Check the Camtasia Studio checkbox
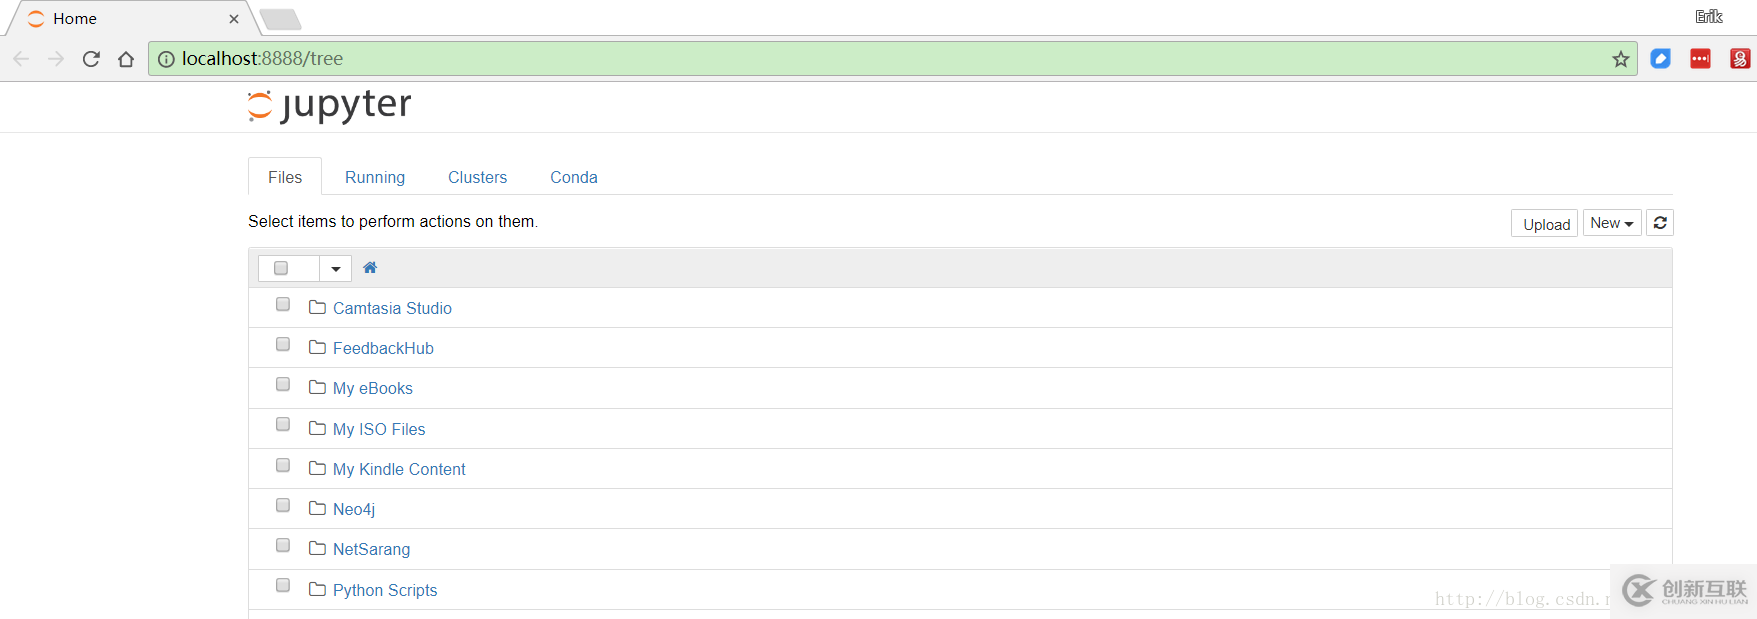This screenshot has height=619, width=1757. coord(283,304)
